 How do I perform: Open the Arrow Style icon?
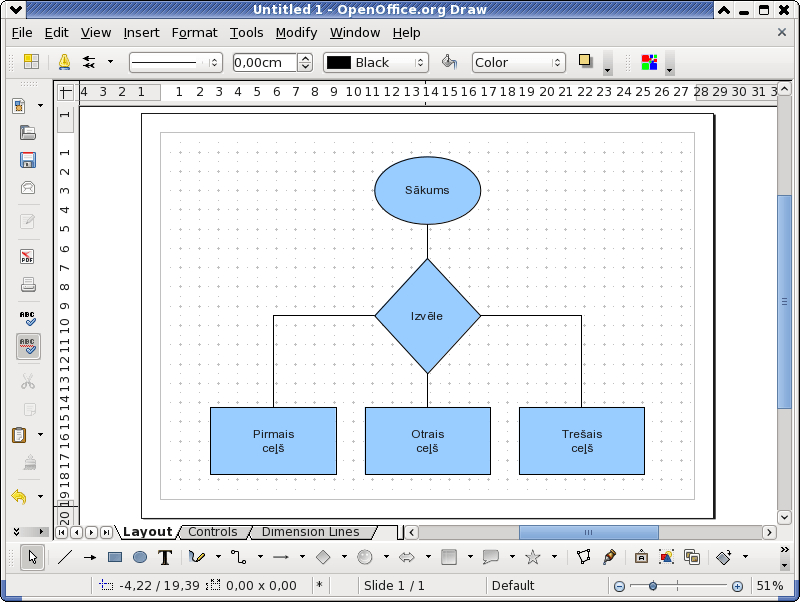[x=89, y=62]
